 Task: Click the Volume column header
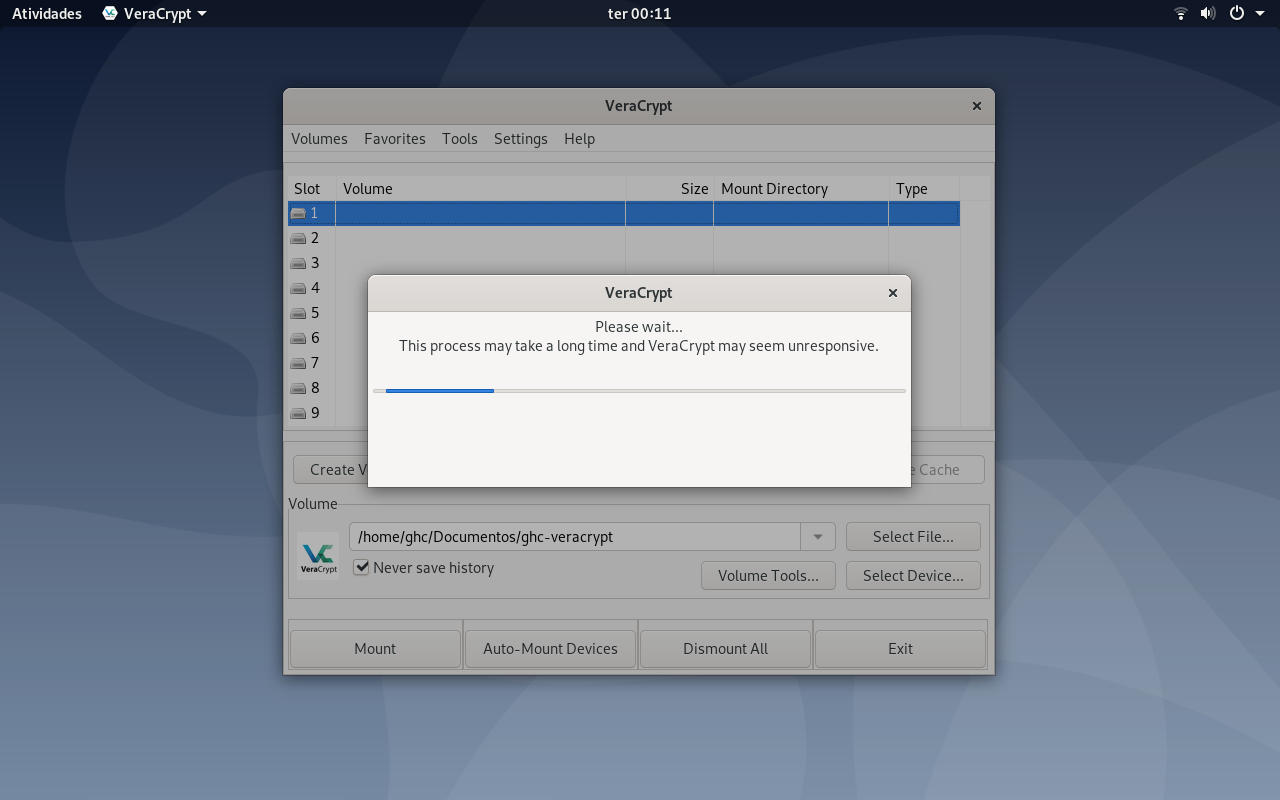point(480,189)
